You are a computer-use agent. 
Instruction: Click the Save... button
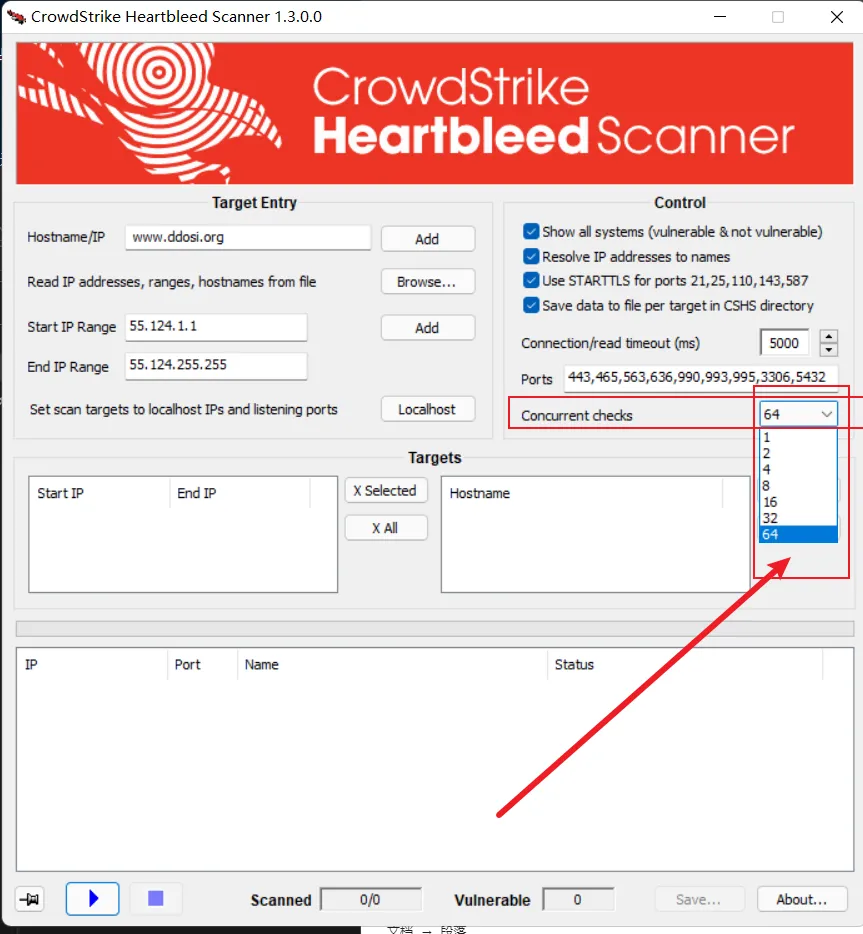699,899
